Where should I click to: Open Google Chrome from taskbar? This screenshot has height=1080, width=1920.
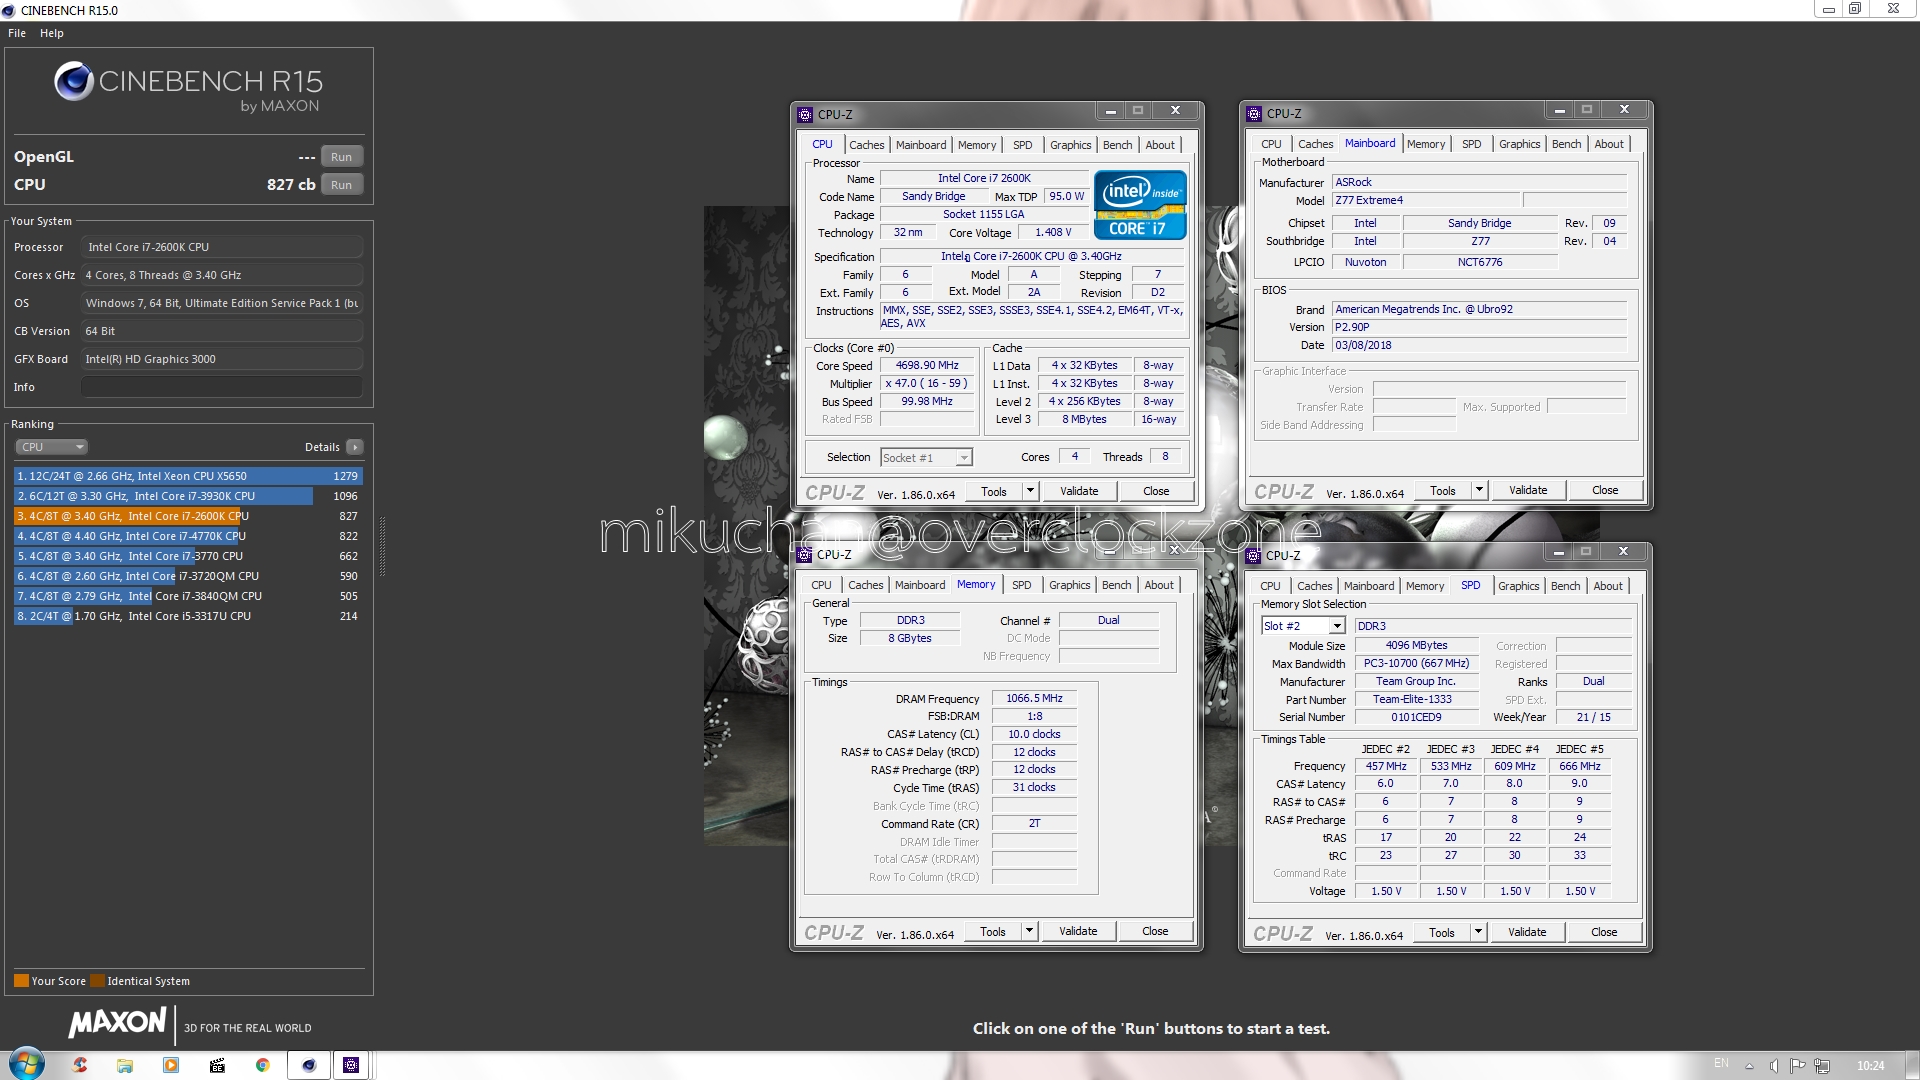(x=262, y=1065)
